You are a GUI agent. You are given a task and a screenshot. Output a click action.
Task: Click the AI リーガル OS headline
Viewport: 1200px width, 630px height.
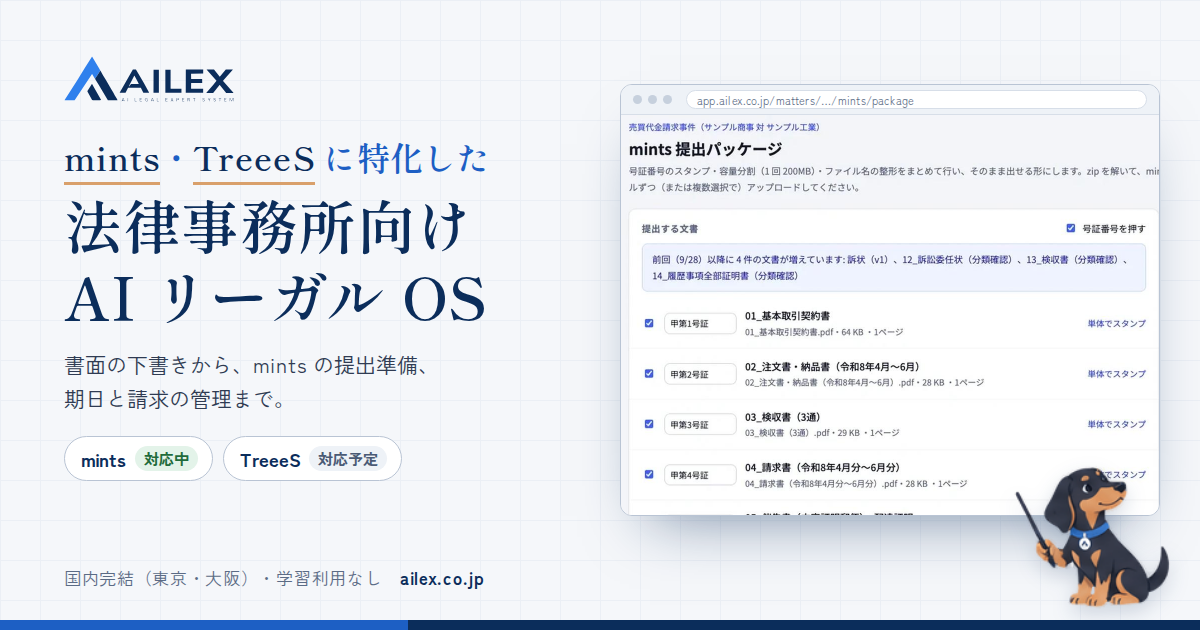click(x=275, y=298)
